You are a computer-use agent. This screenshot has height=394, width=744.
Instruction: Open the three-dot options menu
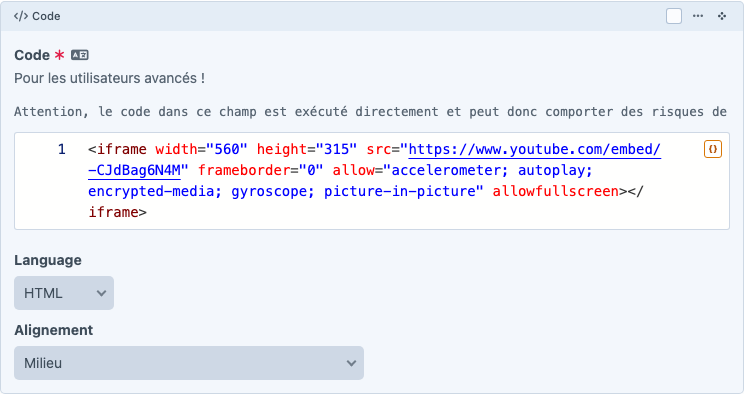(x=698, y=16)
